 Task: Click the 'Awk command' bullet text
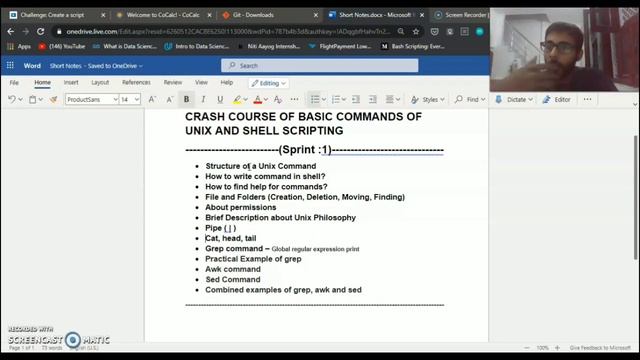tap(233, 269)
